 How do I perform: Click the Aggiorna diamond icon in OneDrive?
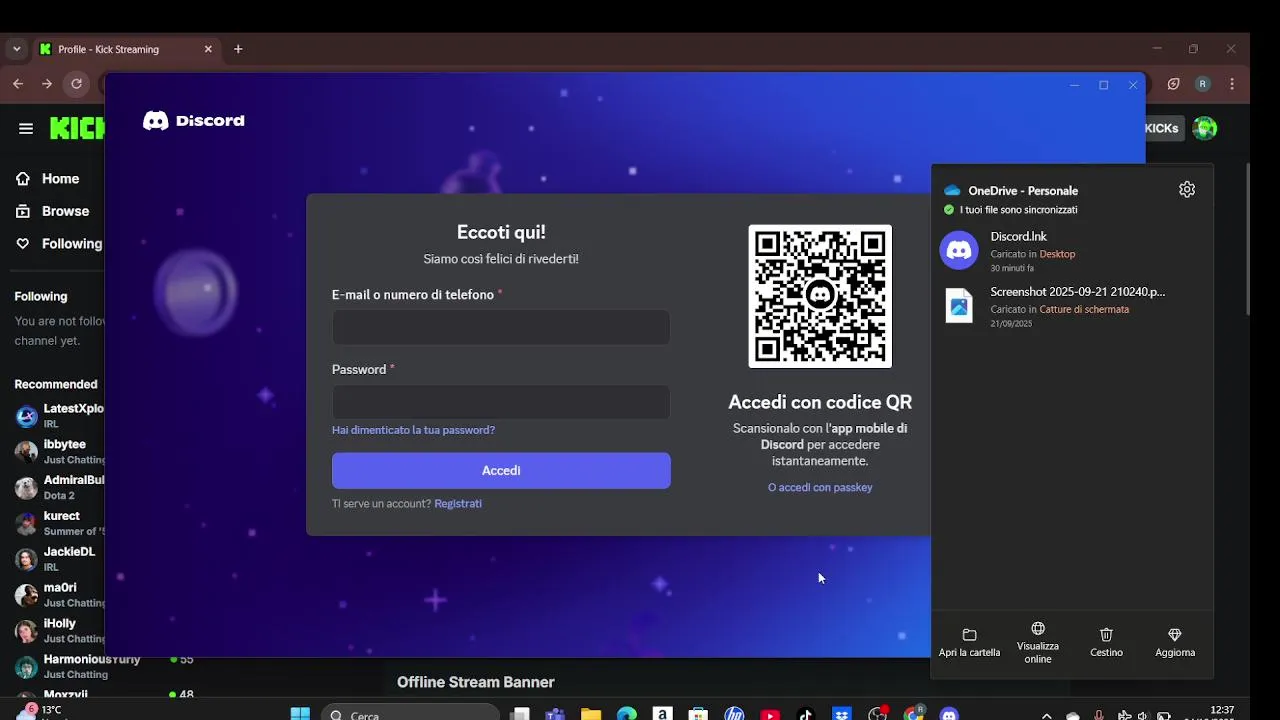click(1175, 635)
